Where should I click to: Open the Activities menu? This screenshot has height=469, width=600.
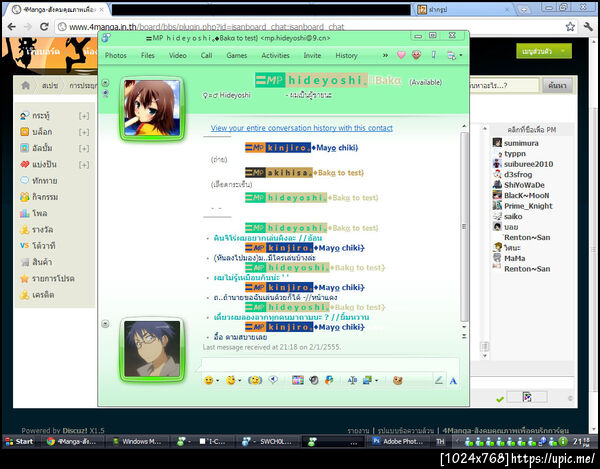[x=276, y=55]
